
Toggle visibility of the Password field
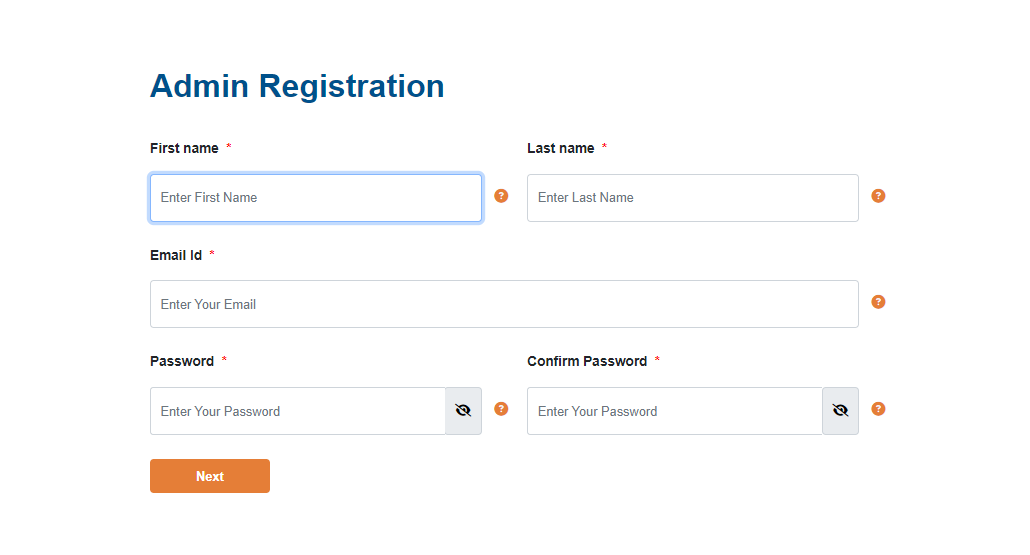pos(463,411)
